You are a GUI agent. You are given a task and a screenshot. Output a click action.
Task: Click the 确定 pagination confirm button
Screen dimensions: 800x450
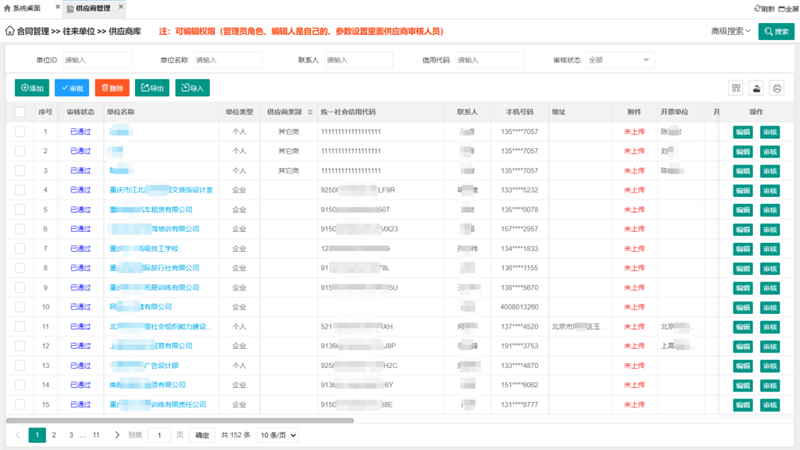pos(202,435)
